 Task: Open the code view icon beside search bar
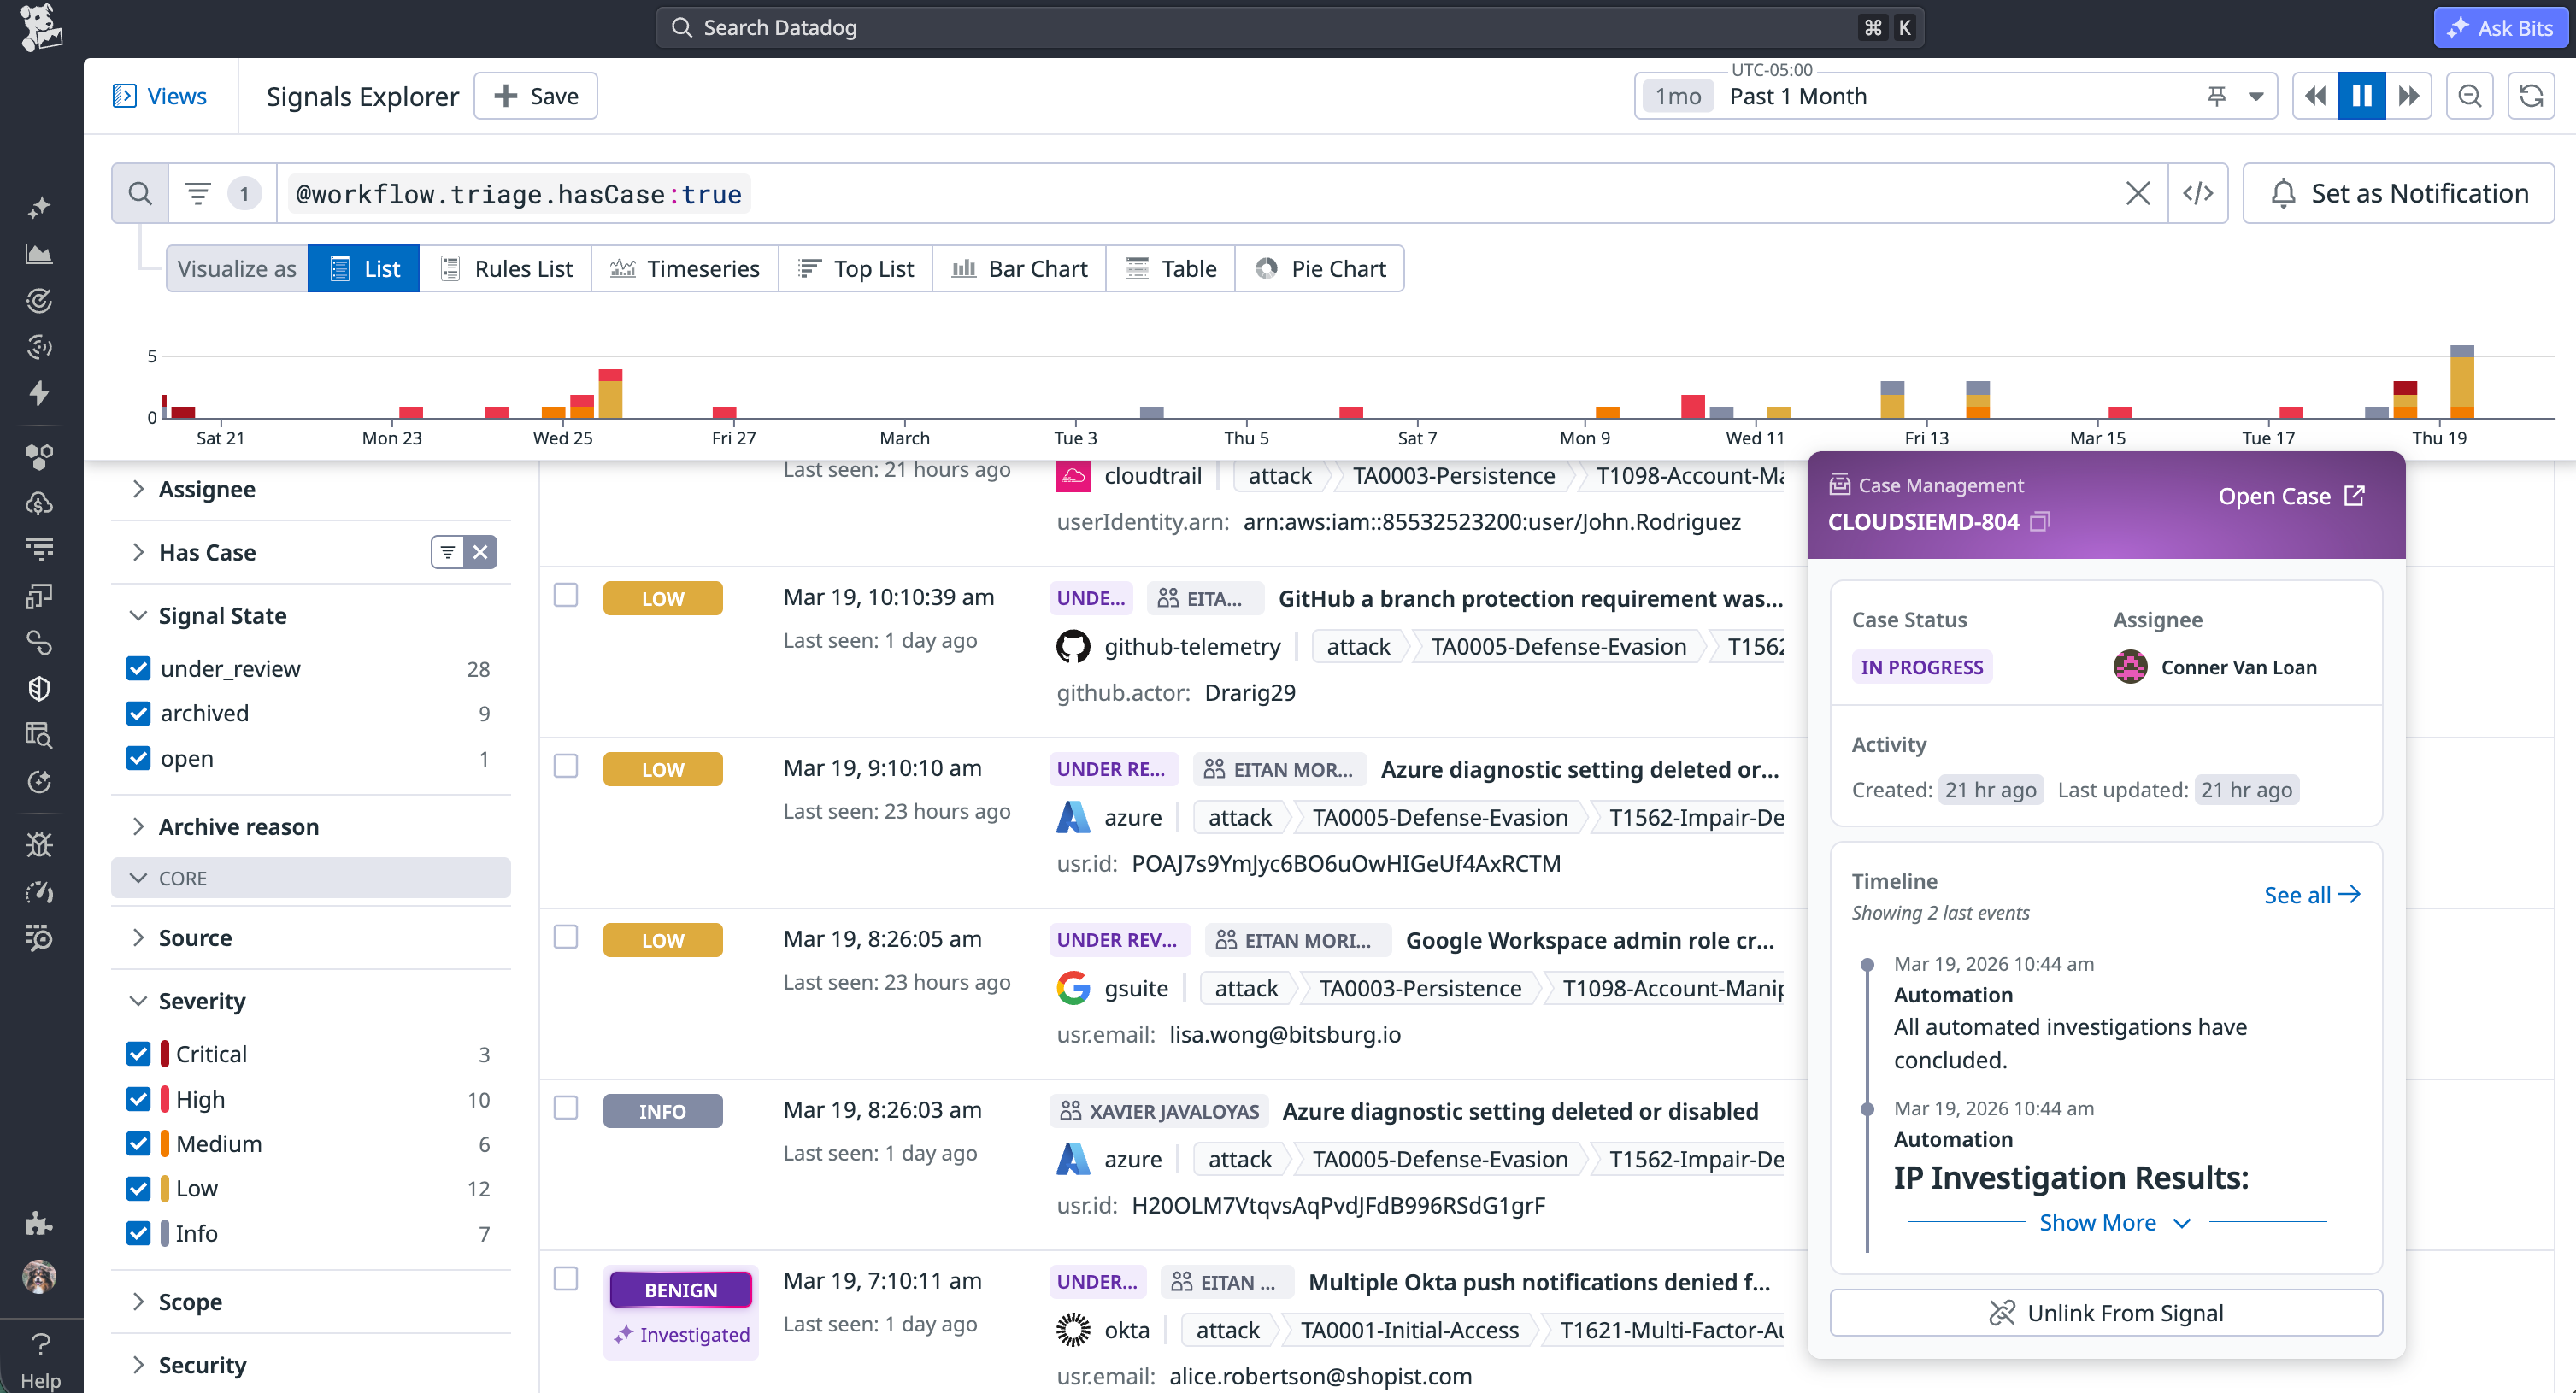(x=2198, y=193)
